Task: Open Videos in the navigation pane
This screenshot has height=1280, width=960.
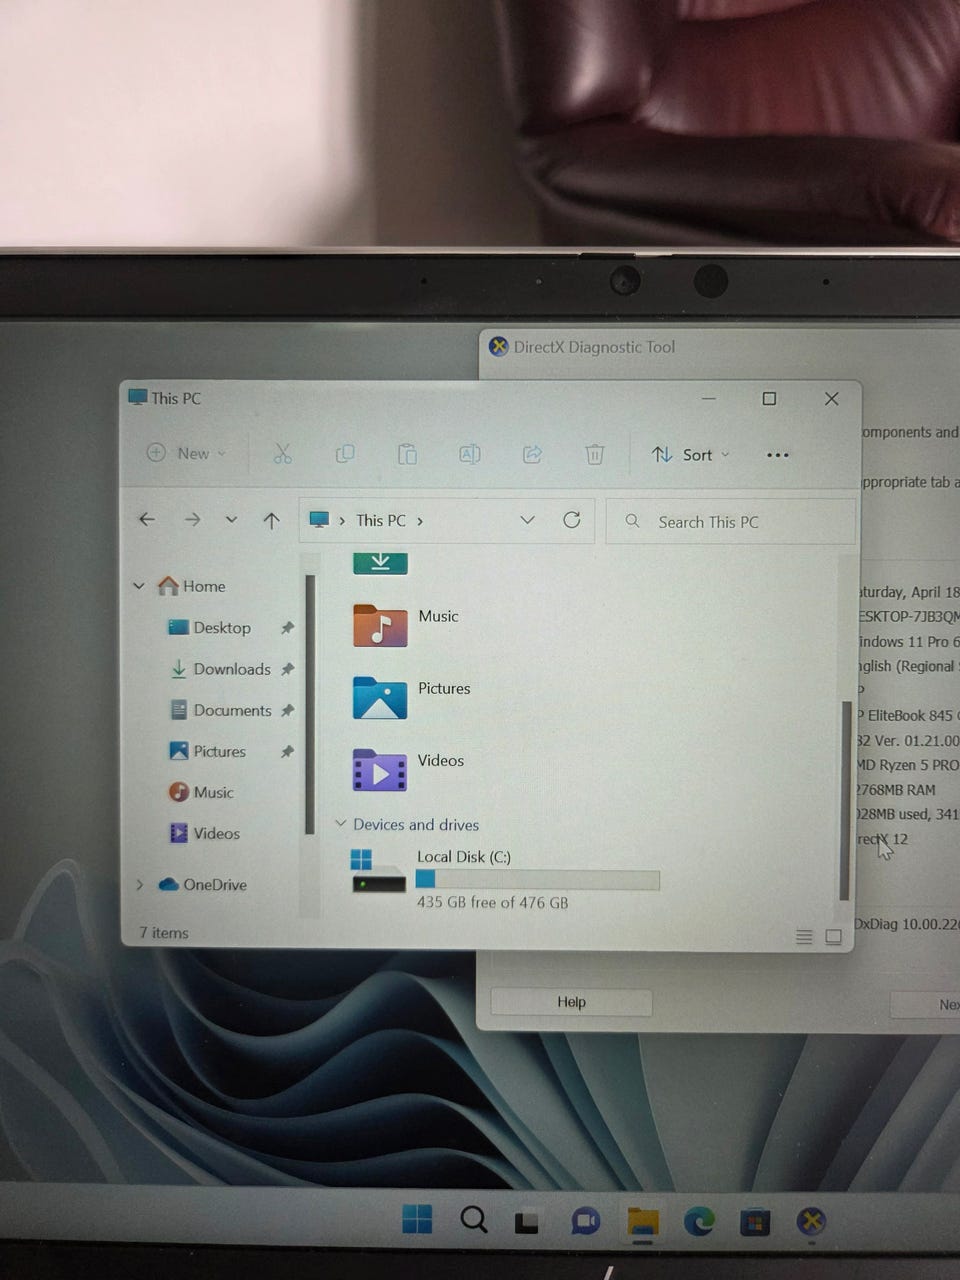Action: (205, 833)
